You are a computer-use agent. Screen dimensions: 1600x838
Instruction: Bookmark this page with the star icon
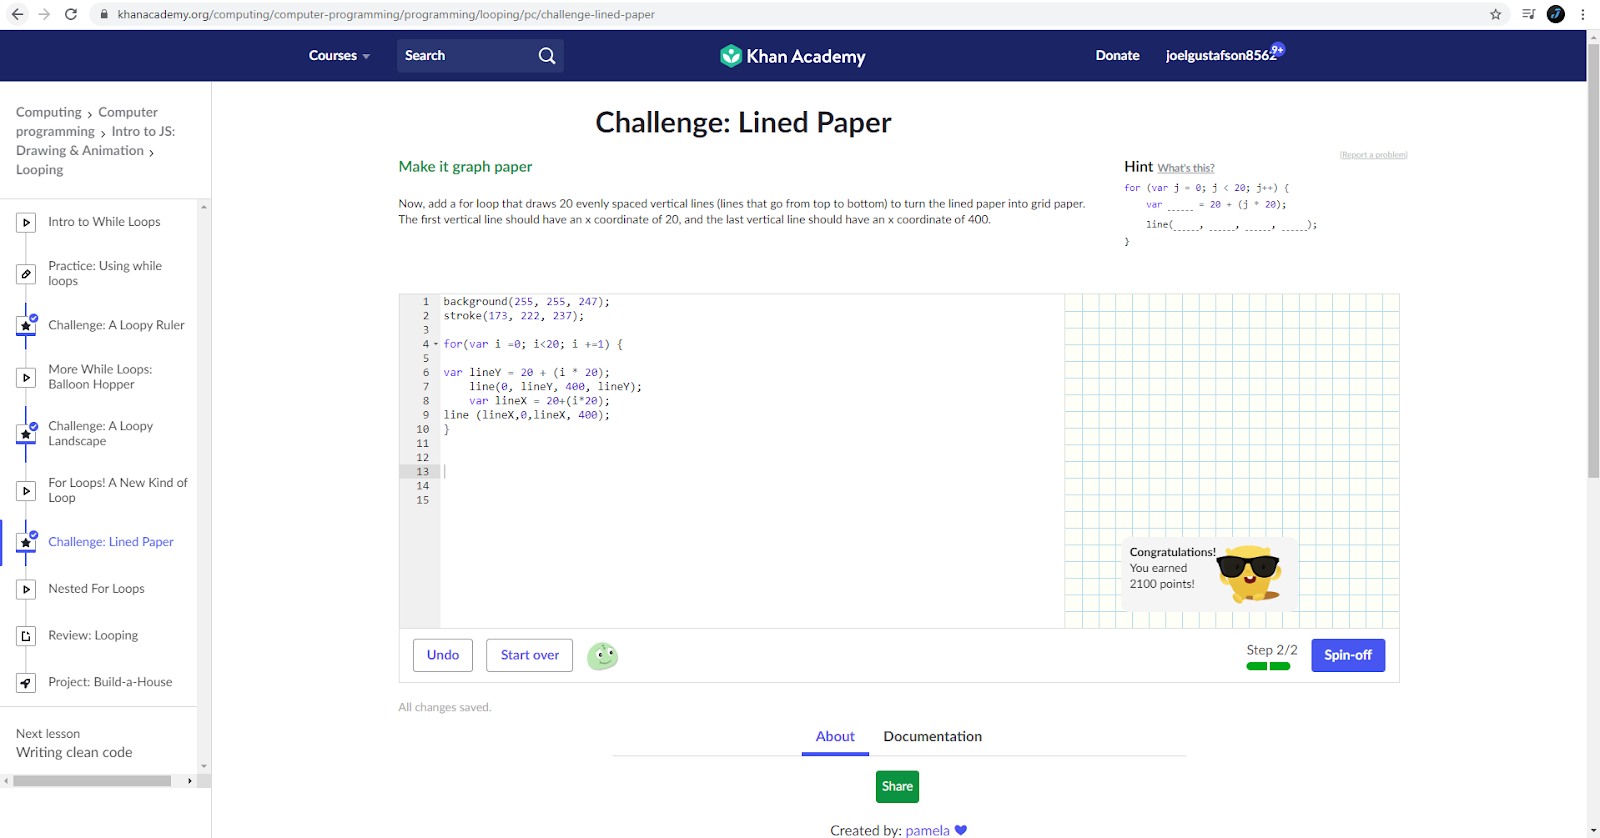(x=1496, y=14)
